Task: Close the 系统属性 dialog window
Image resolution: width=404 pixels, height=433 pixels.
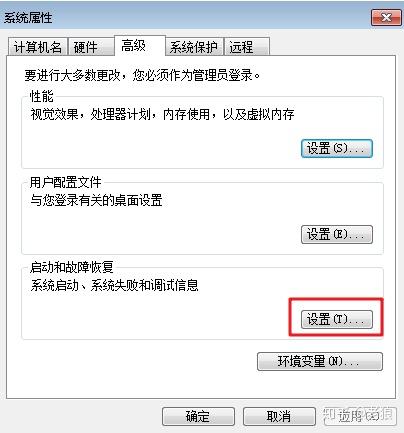Action: pos(386,17)
